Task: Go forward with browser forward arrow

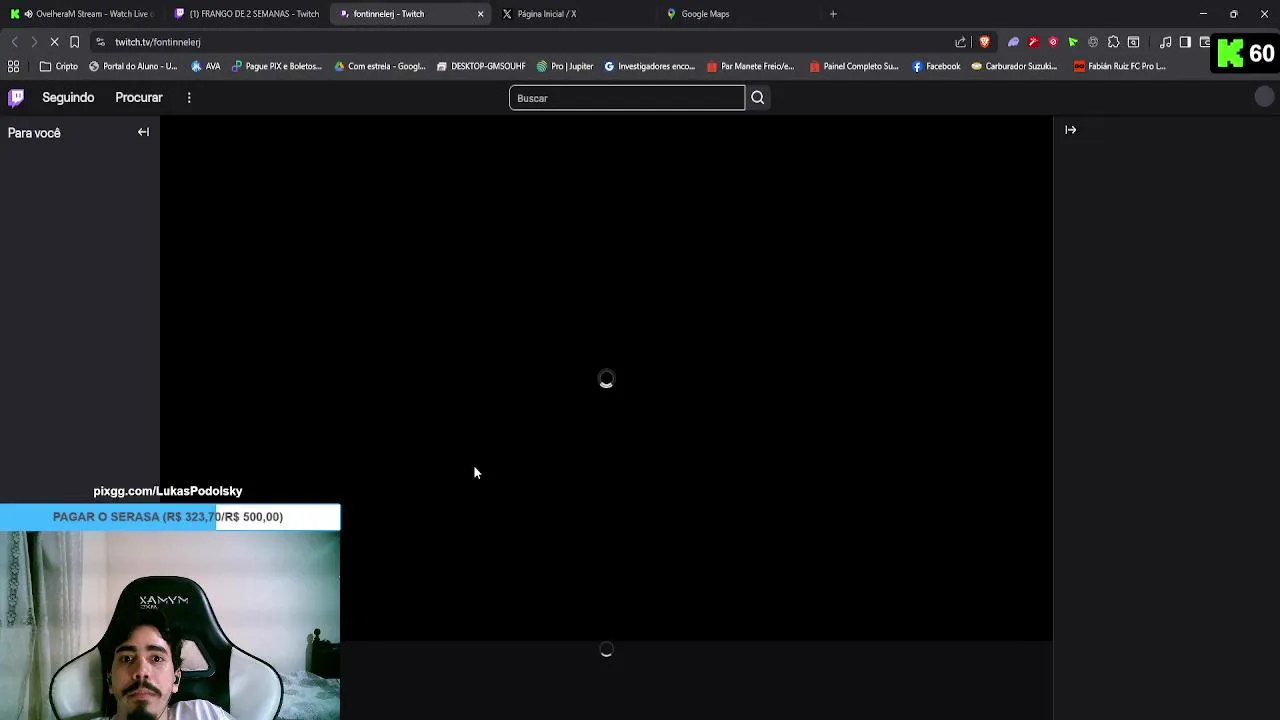Action: pyautogui.click(x=34, y=42)
